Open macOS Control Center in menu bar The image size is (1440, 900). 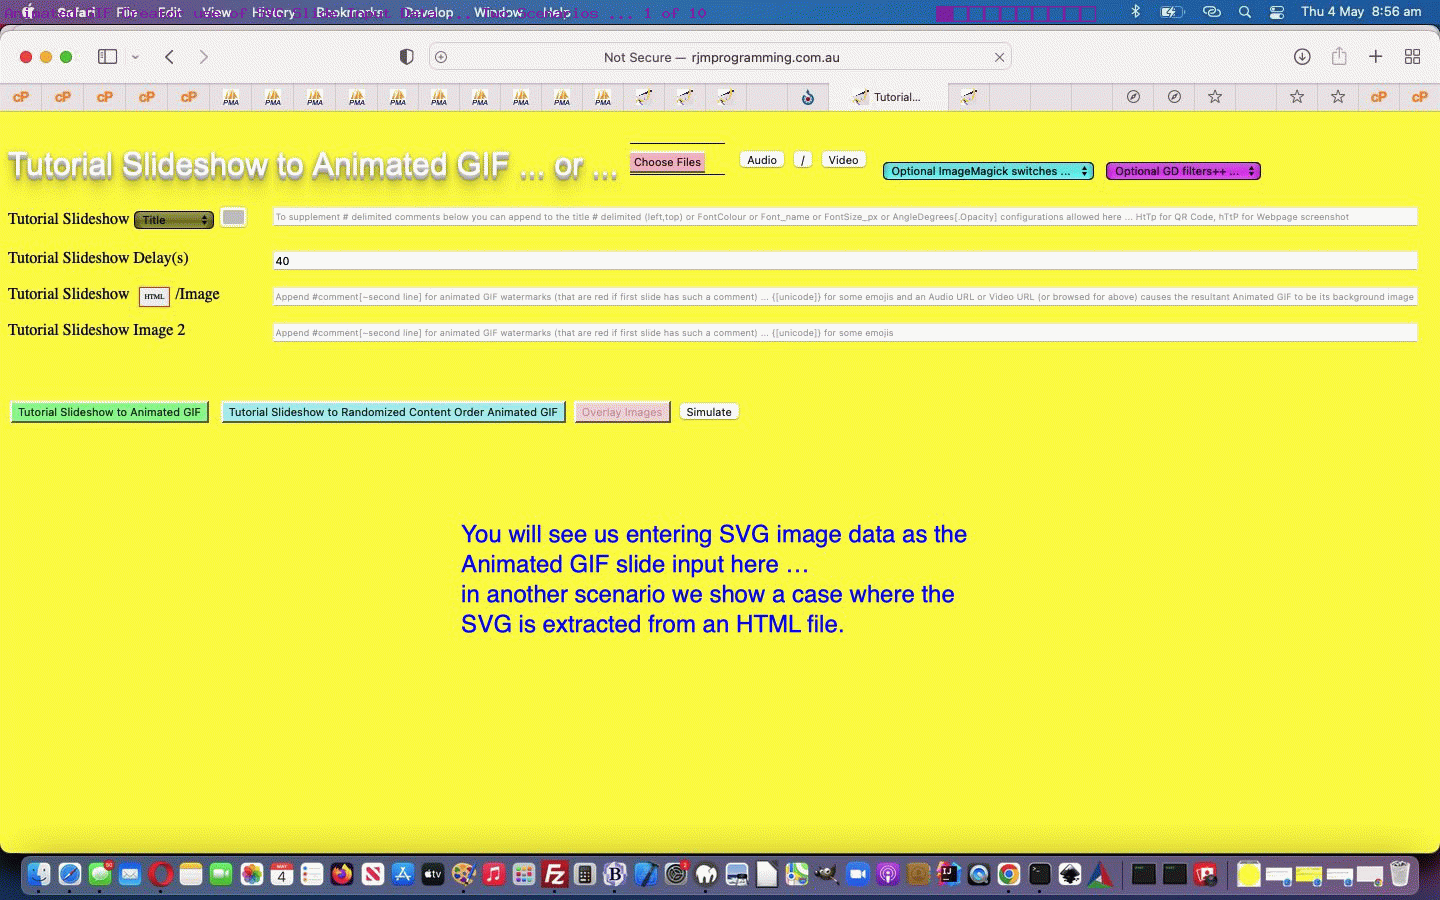(1277, 12)
